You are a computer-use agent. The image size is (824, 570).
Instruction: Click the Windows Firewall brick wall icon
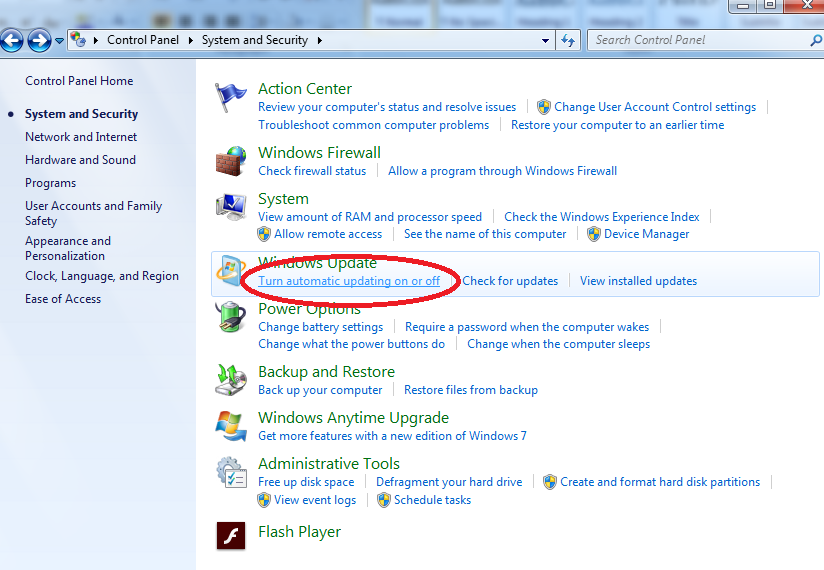tap(231, 161)
